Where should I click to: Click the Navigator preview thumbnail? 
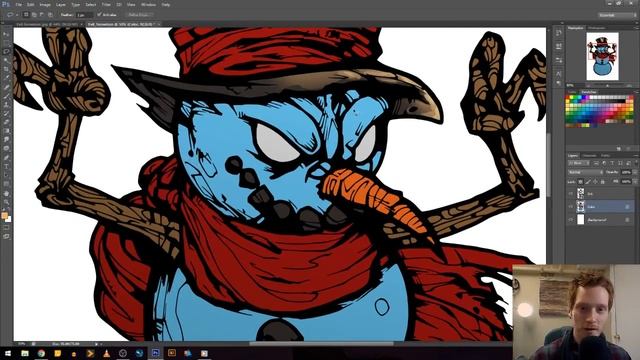coord(602,56)
